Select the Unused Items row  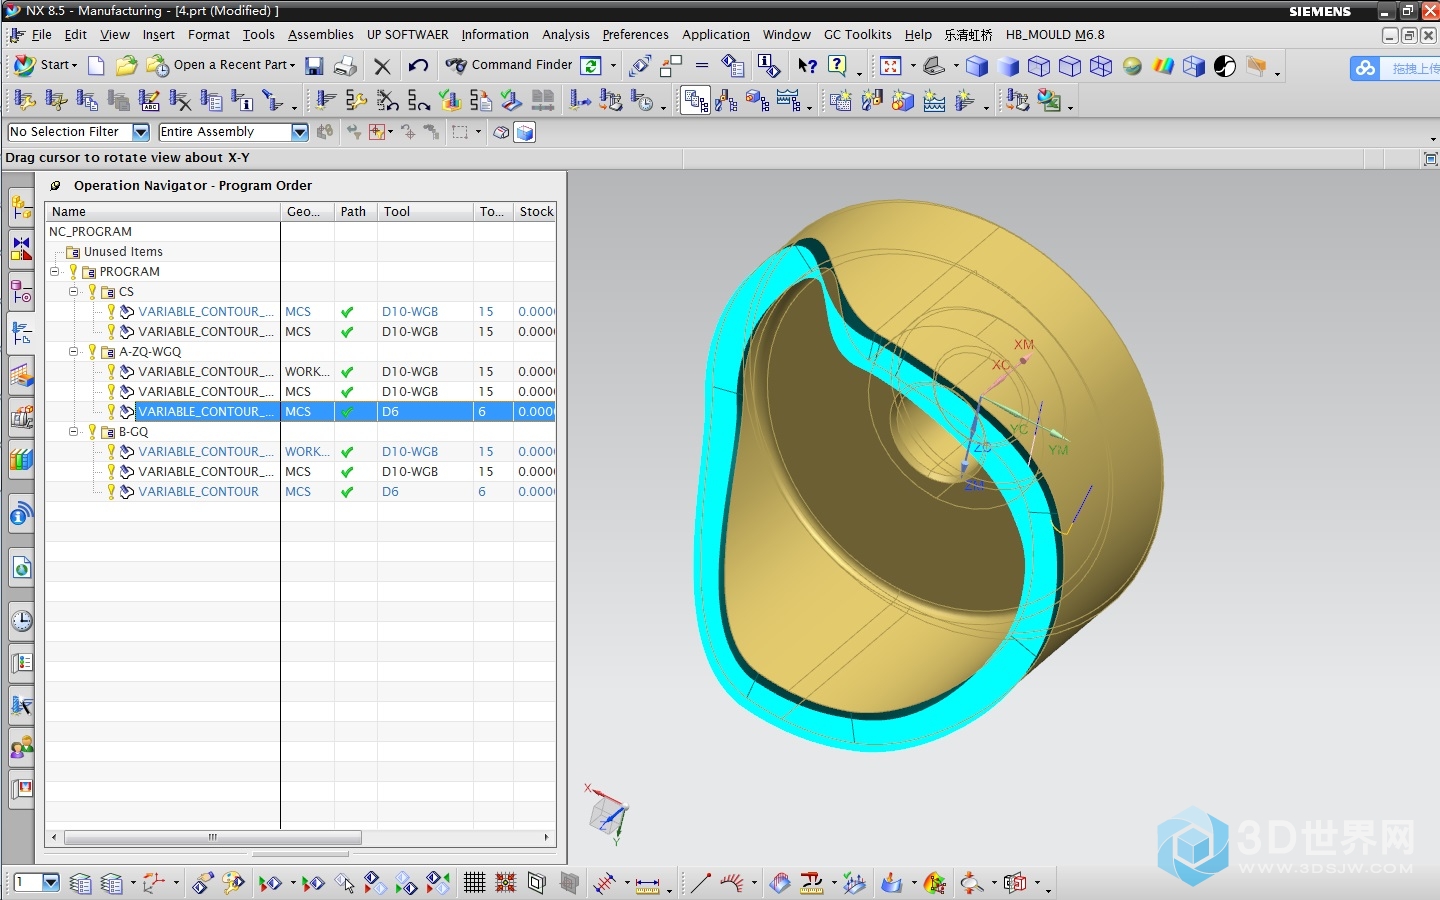click(x=300, y=252)
